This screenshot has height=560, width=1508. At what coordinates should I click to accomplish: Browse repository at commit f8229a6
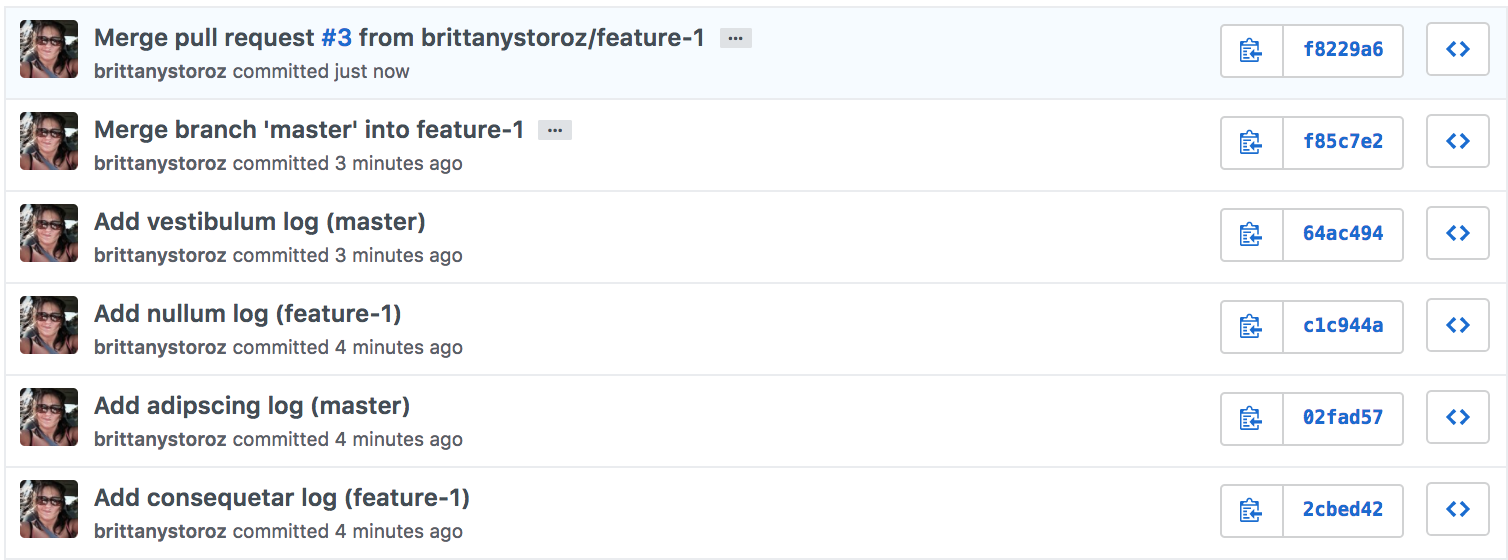(x=1457, y=50)
